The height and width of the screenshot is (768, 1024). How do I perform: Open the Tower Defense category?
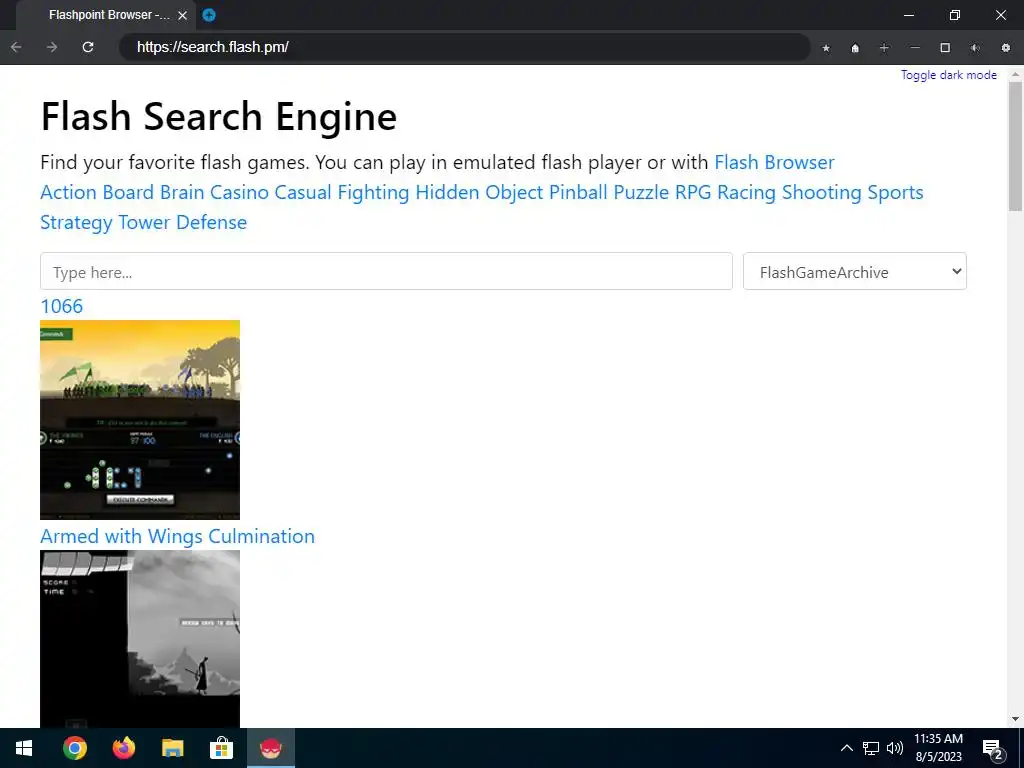(183, 222)
